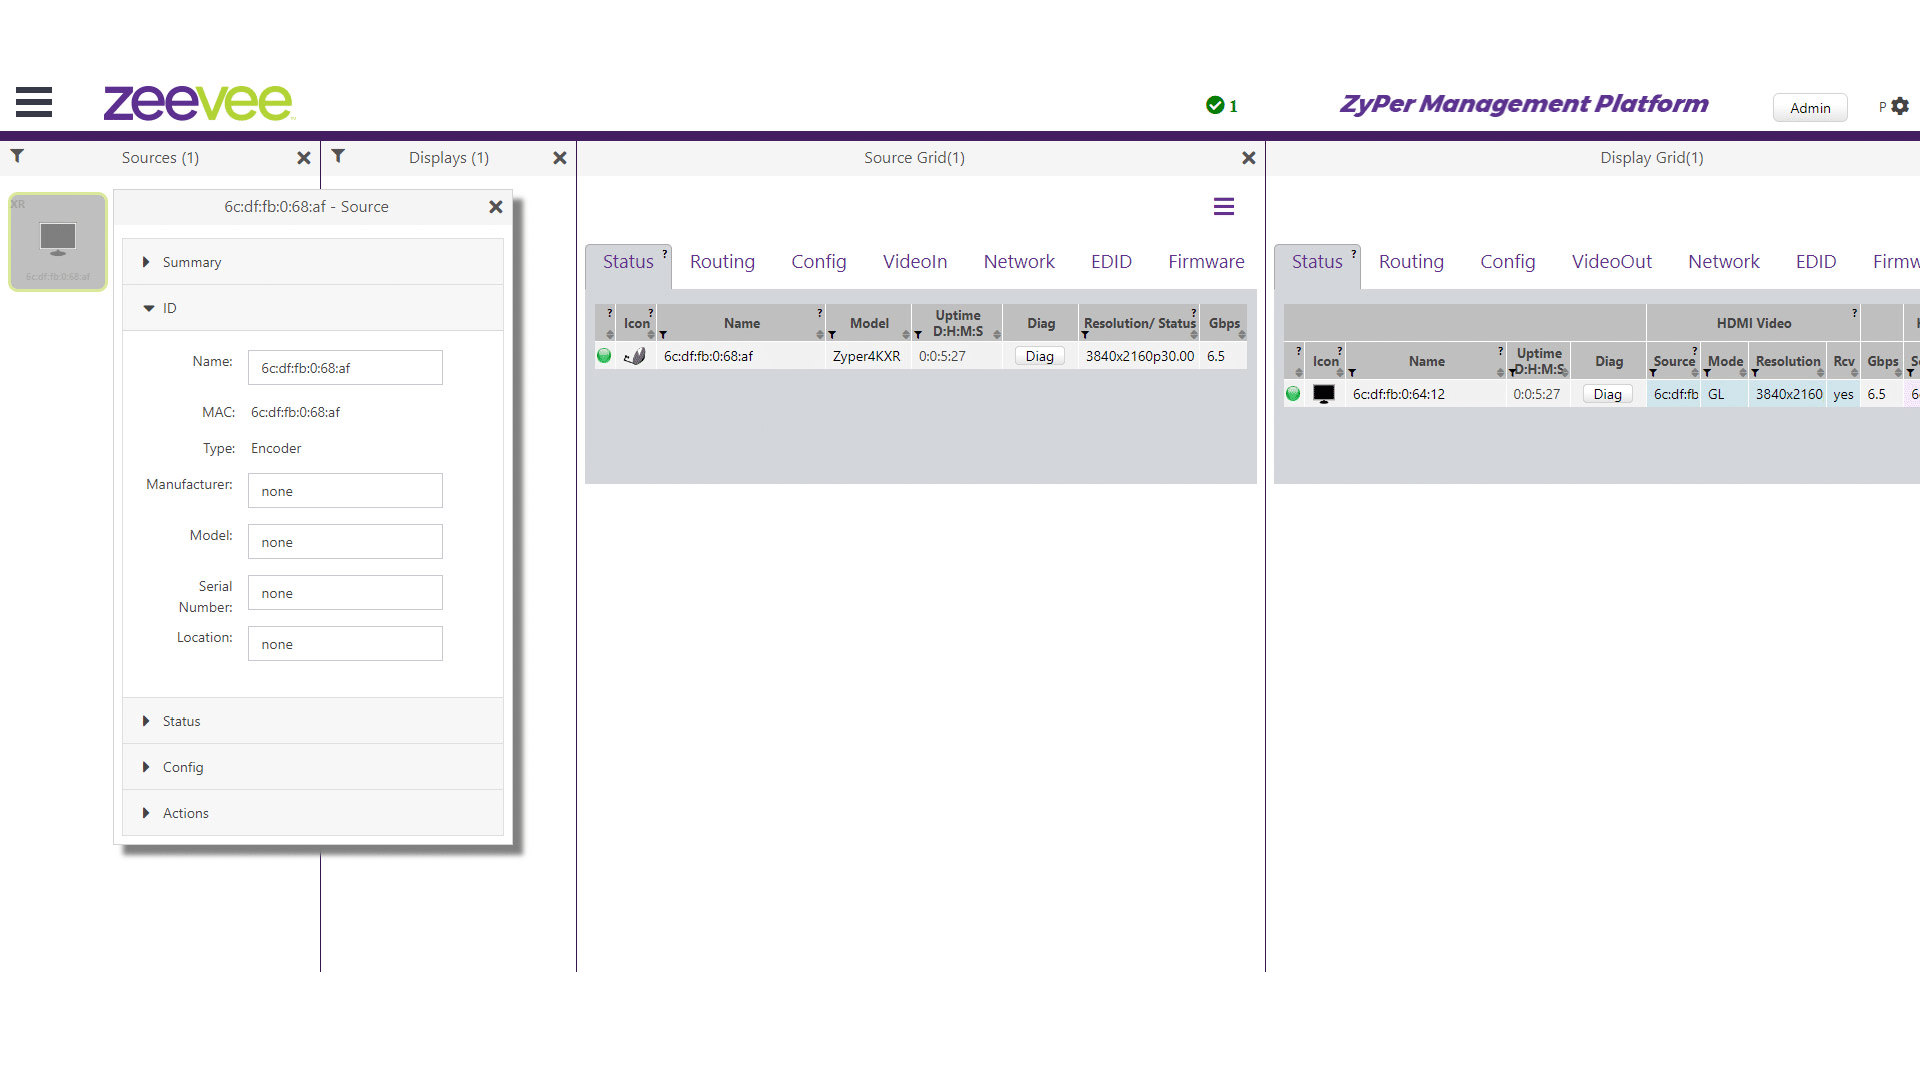Expand the Actions section
This screenshot has width=1920, height=1080.
(x=185, y=813)
